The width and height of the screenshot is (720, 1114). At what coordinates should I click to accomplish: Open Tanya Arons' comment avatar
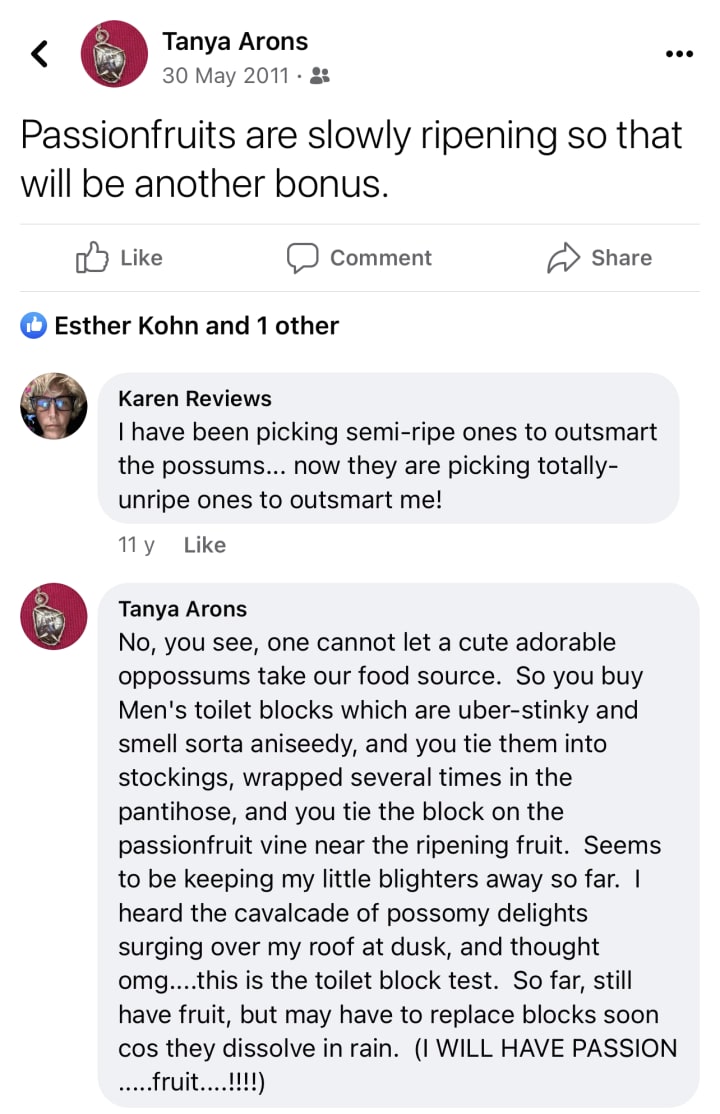point(54,617)
